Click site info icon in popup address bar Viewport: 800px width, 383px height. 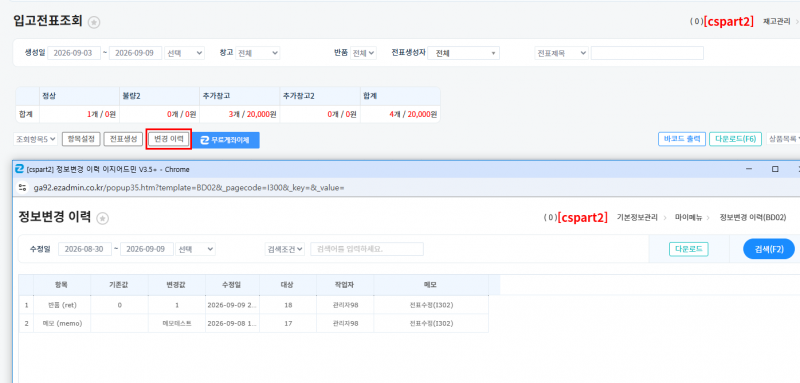point(22,188)
